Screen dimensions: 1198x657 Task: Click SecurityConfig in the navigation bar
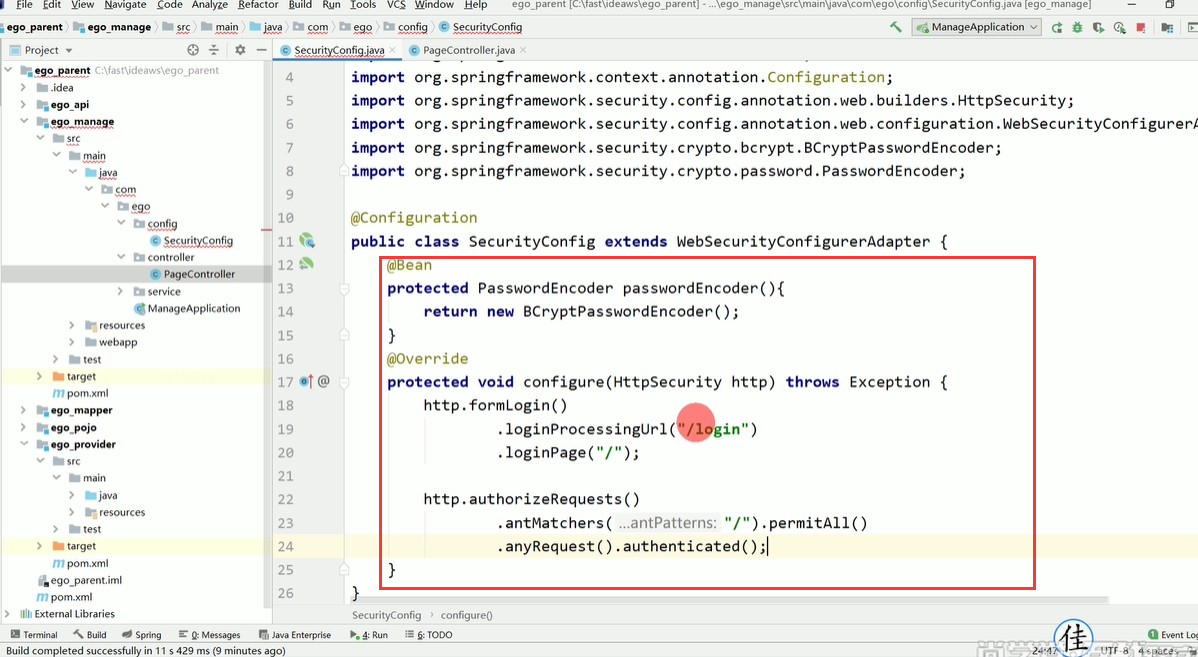click(481, 27)
